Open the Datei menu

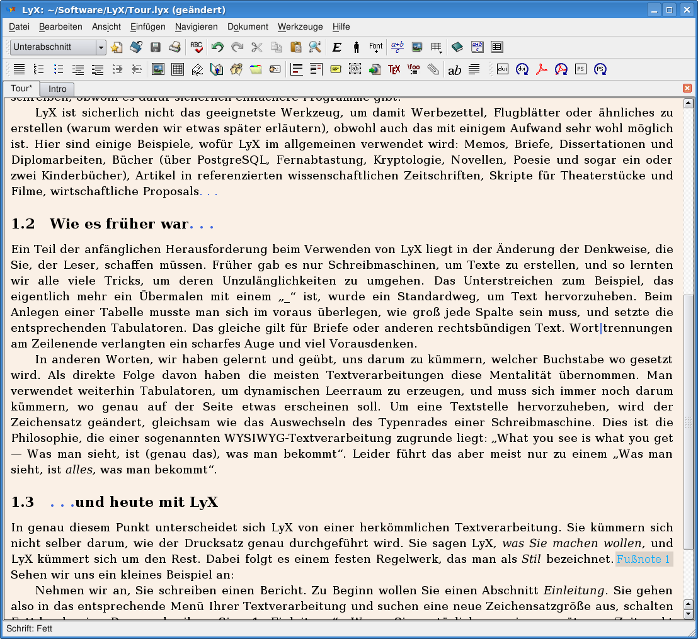19,27
